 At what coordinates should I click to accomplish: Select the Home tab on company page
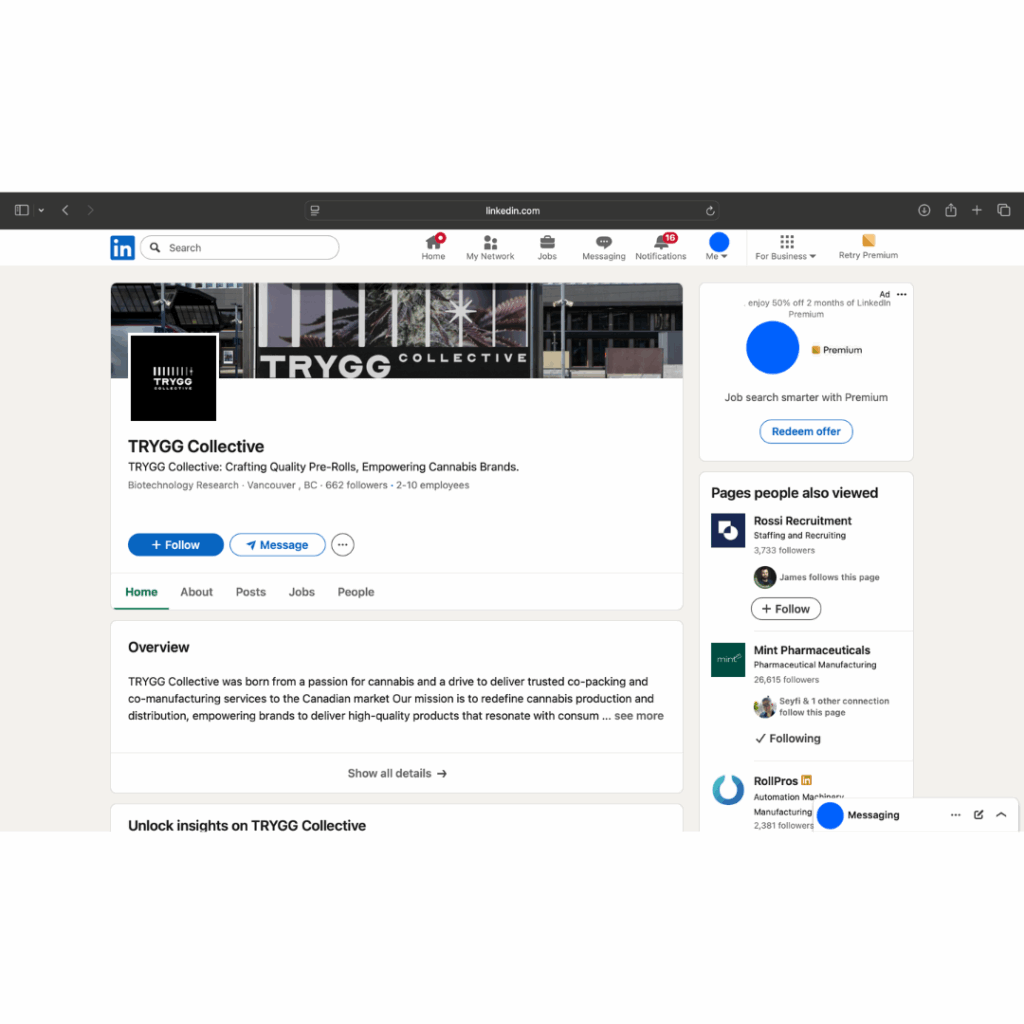pyautogui.click(x=141, y=592)
